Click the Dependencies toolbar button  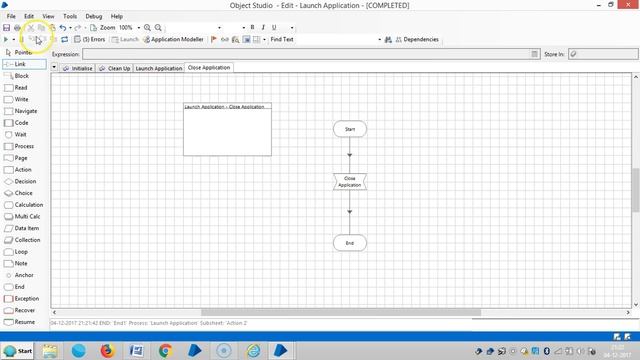[x=417, y=40]
